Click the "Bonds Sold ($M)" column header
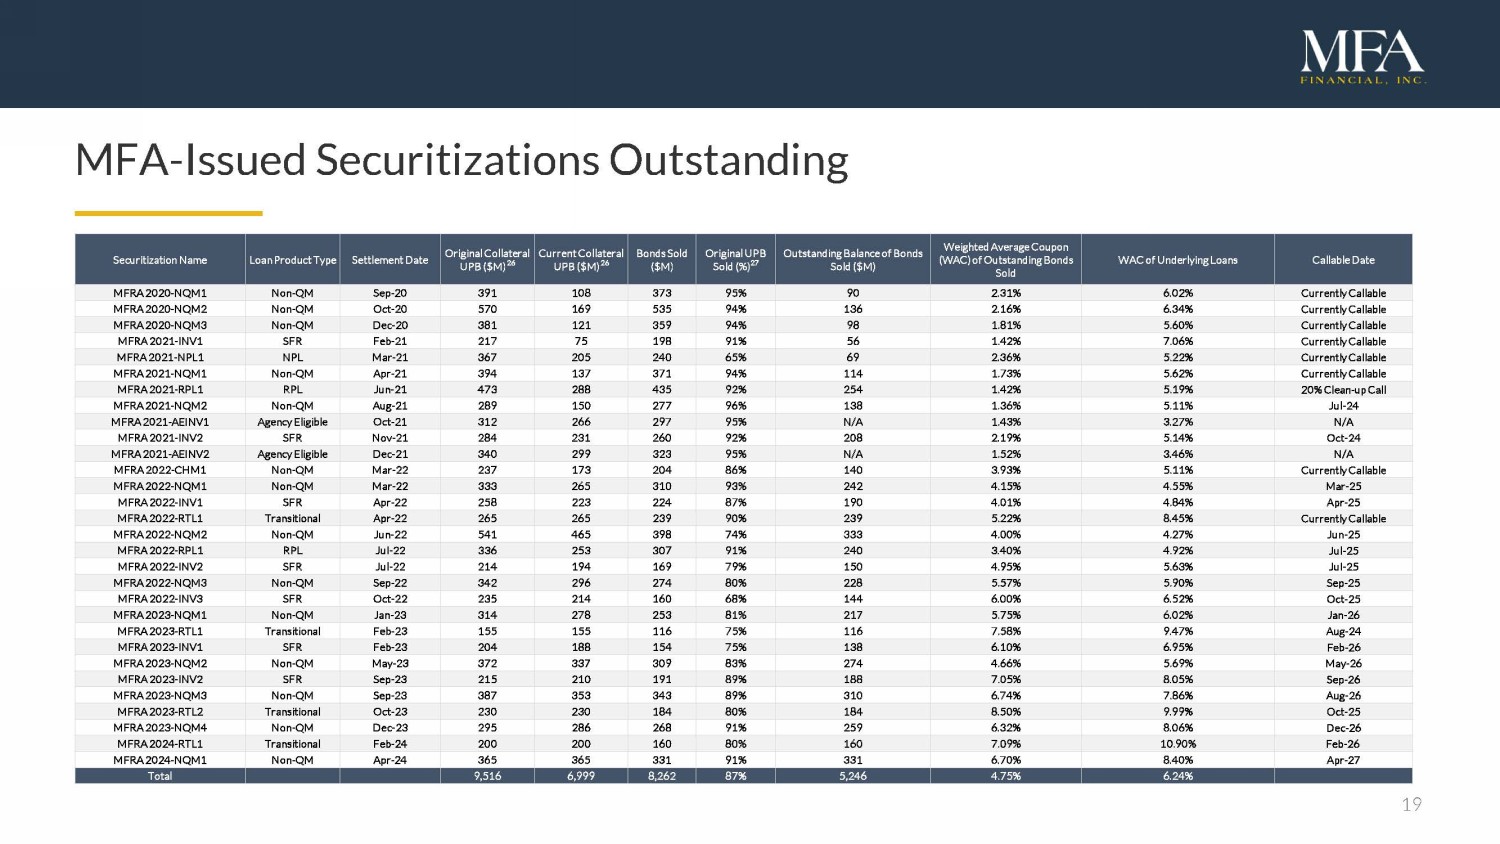 (662, 260)
